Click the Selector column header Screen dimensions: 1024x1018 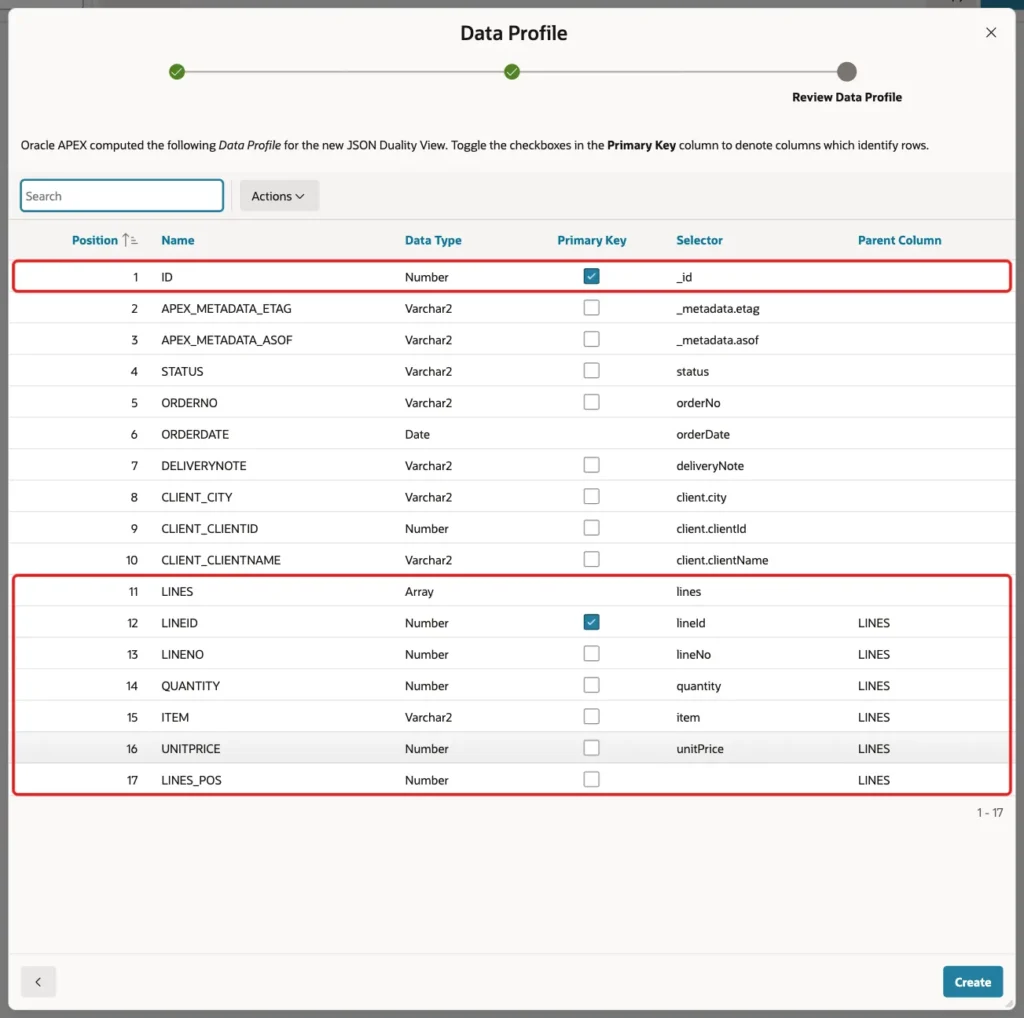pyautogui.click(x=699, y=240)
